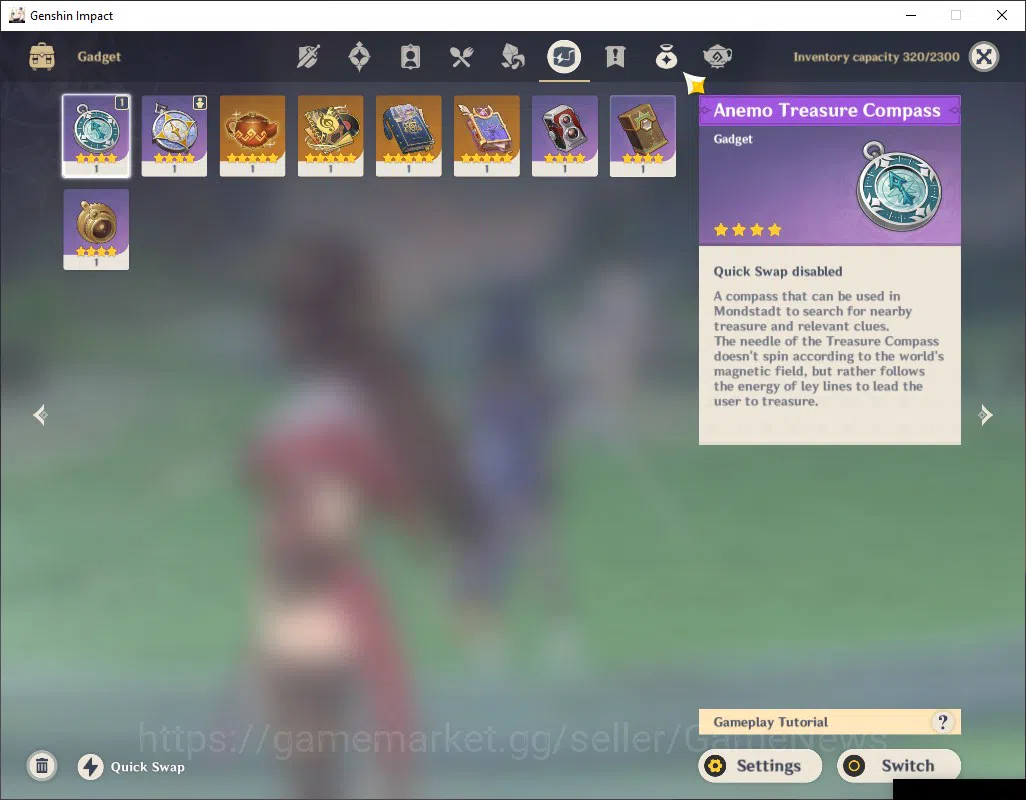Open the Quest items tab
Viewport: 1026px width, 800px height.
[x=615, y=57]
